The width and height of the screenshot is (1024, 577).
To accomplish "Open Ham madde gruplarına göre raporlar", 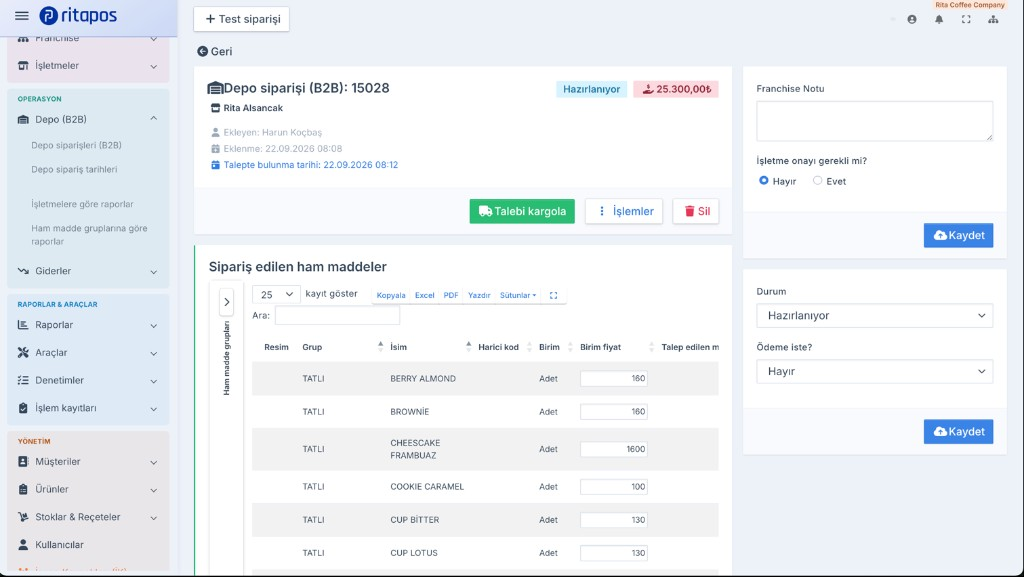I will 89,235.
